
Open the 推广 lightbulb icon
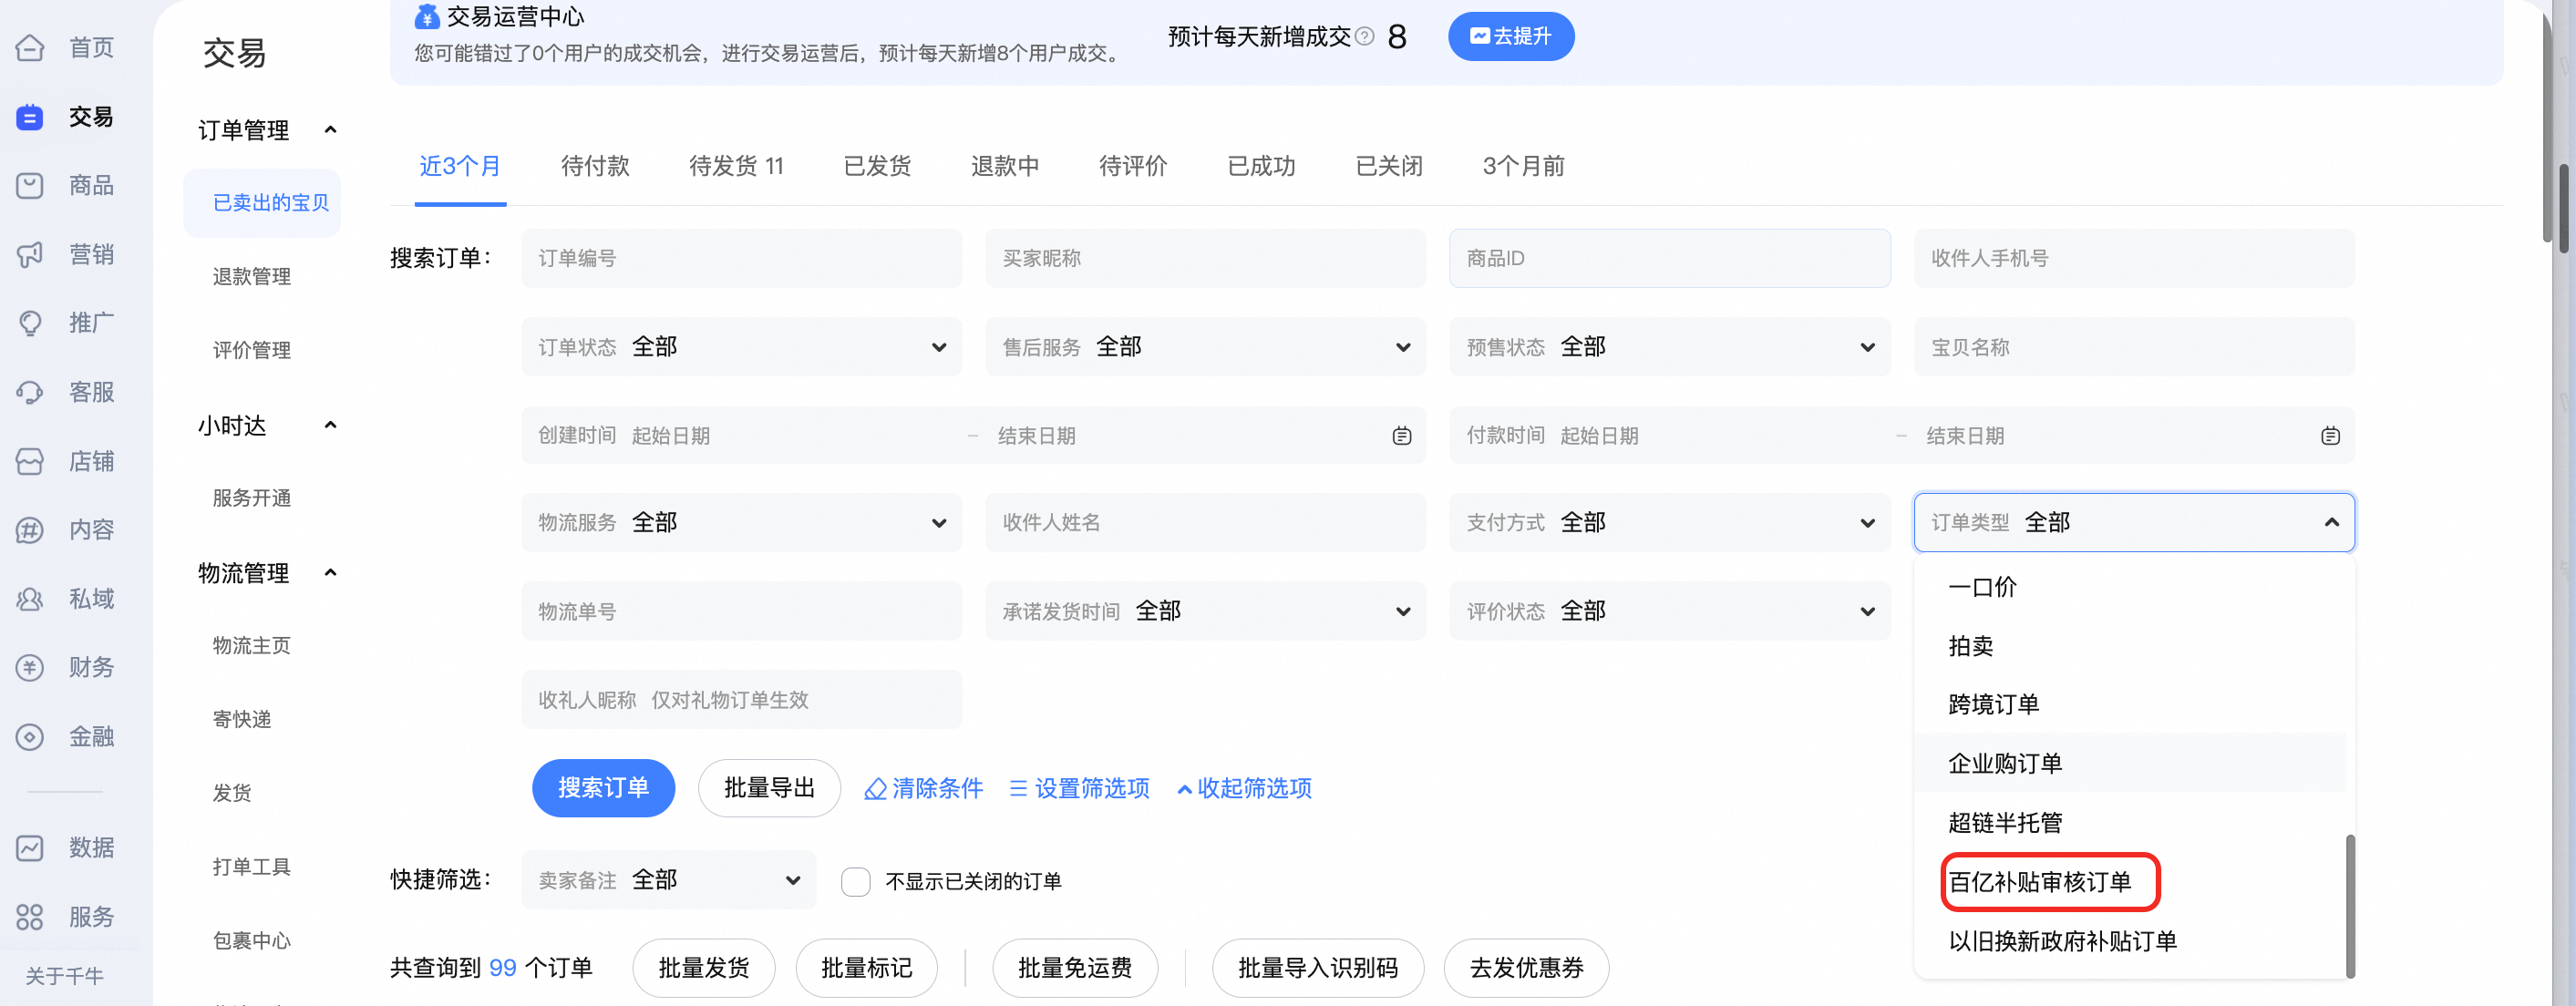[x=30, y=323]
